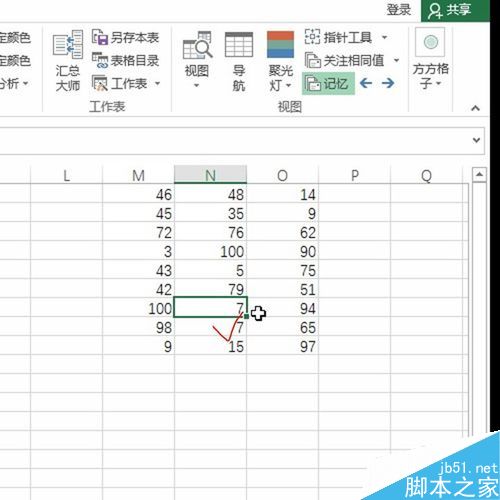
Task: Click the vertical scrollbar up arrow
Action: (x=479, y=174)
